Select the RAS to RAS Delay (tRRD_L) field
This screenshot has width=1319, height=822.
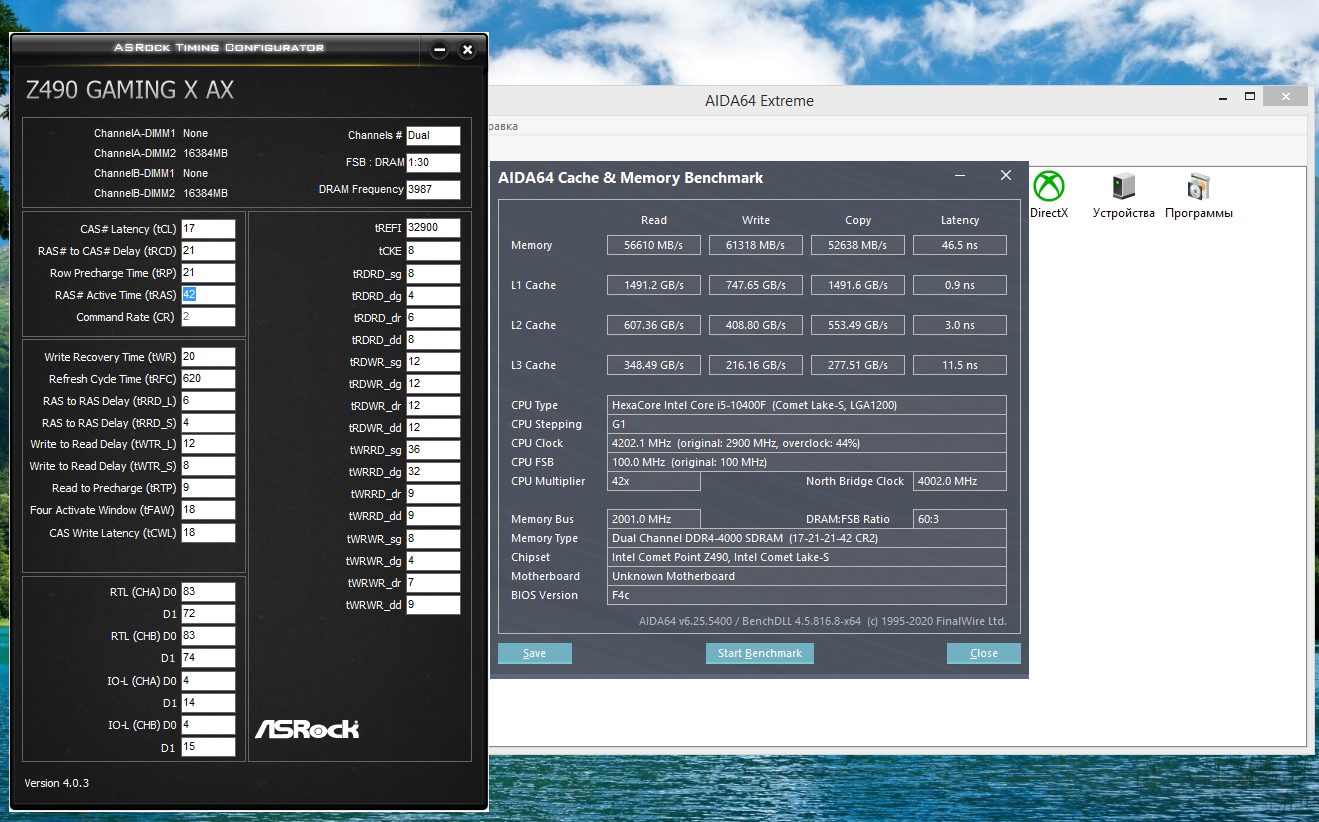tap(208, 401)
